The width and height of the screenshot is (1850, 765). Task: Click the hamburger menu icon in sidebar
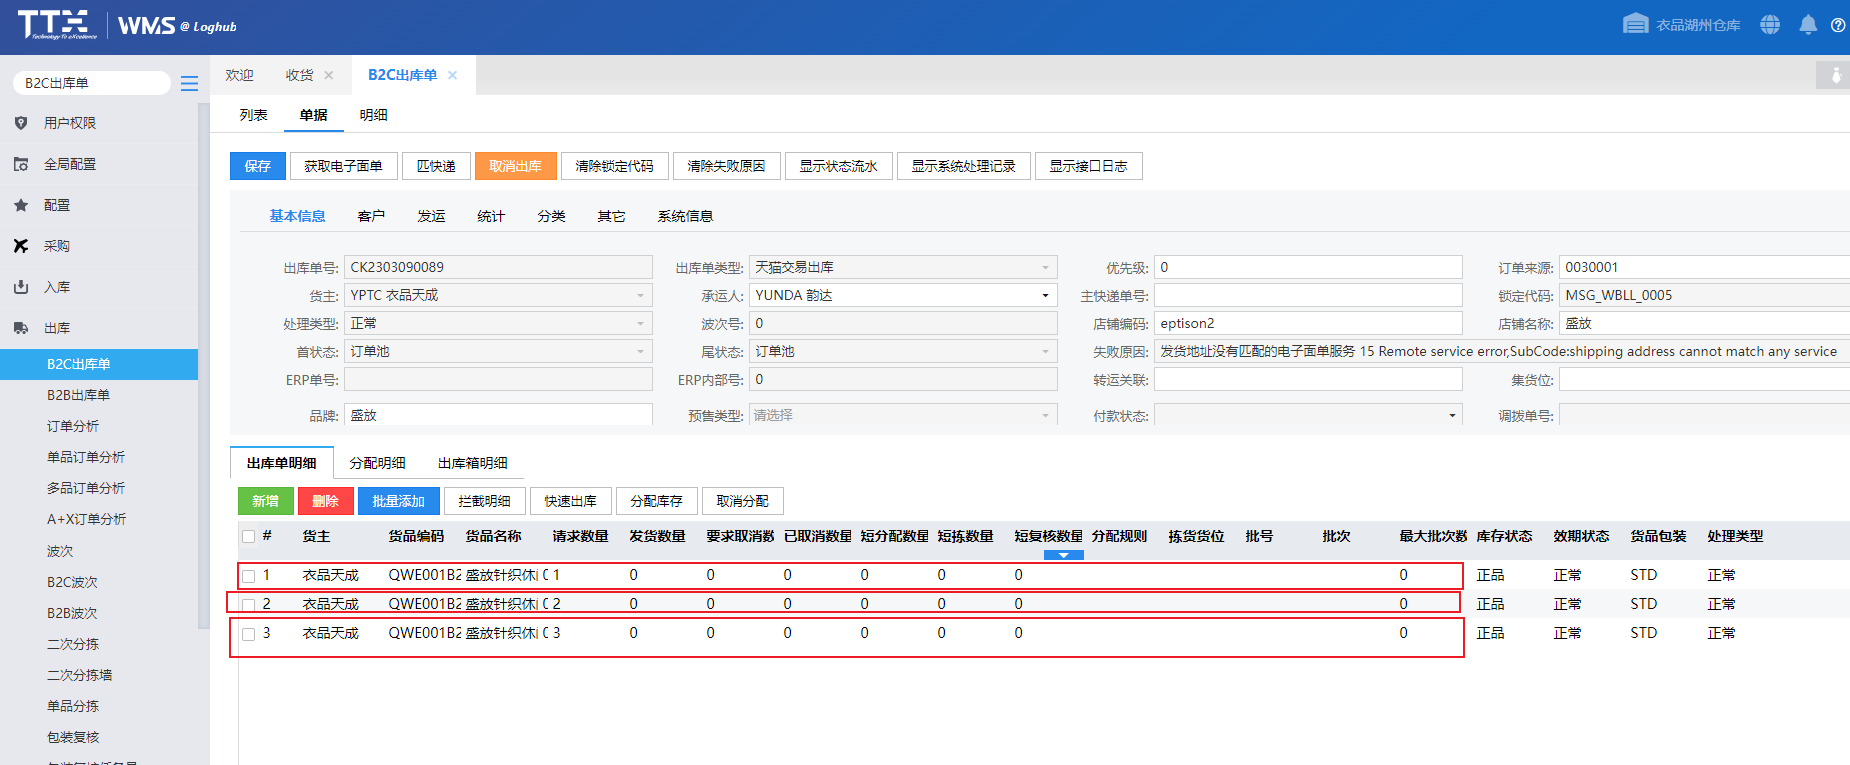pos(189,83)
